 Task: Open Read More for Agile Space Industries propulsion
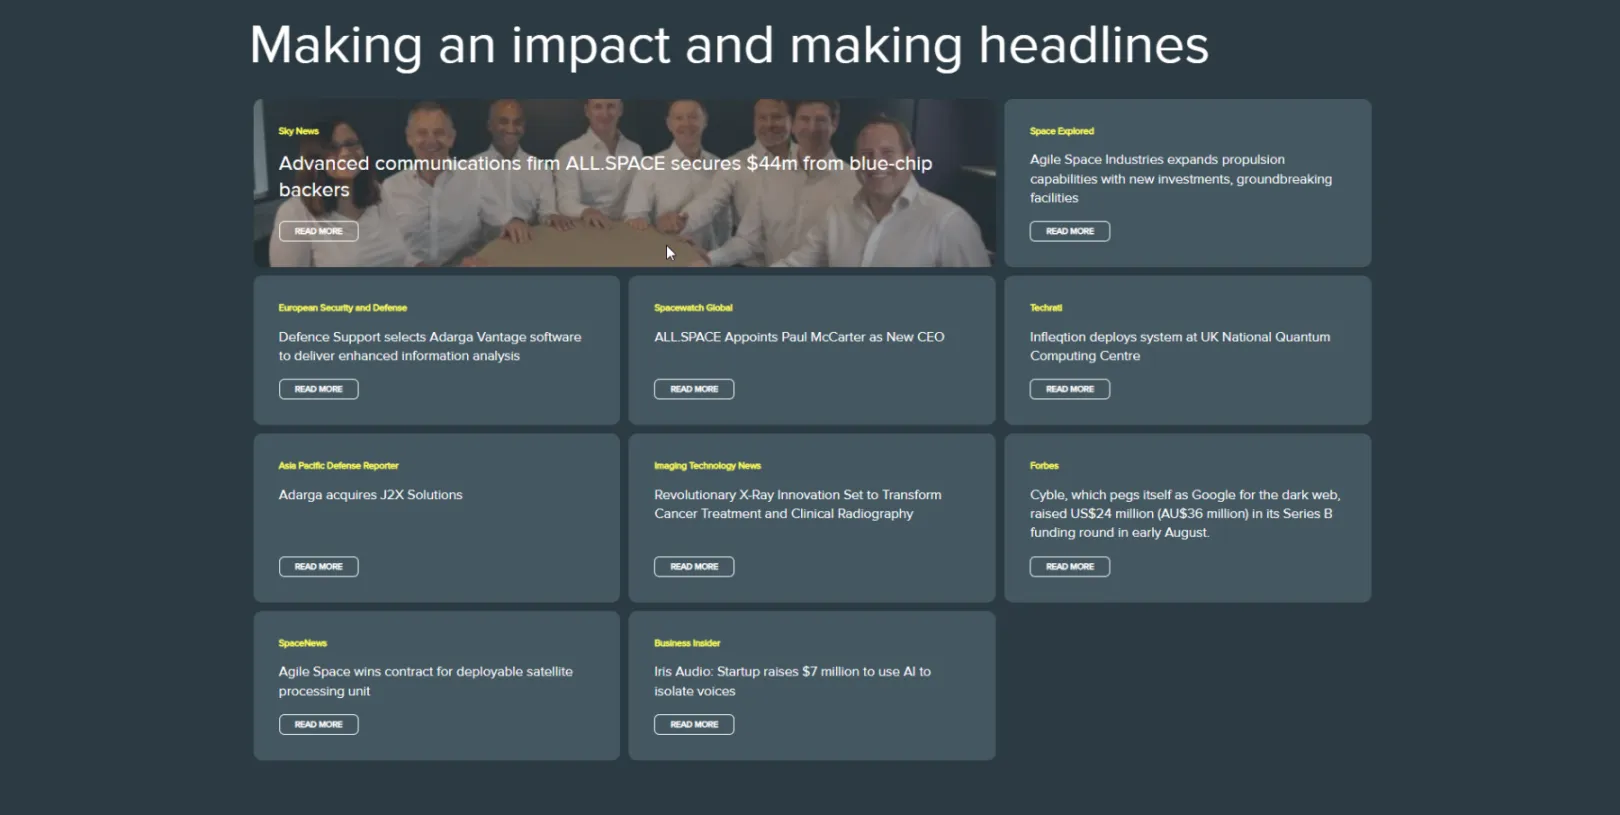tap(1069, 231)
